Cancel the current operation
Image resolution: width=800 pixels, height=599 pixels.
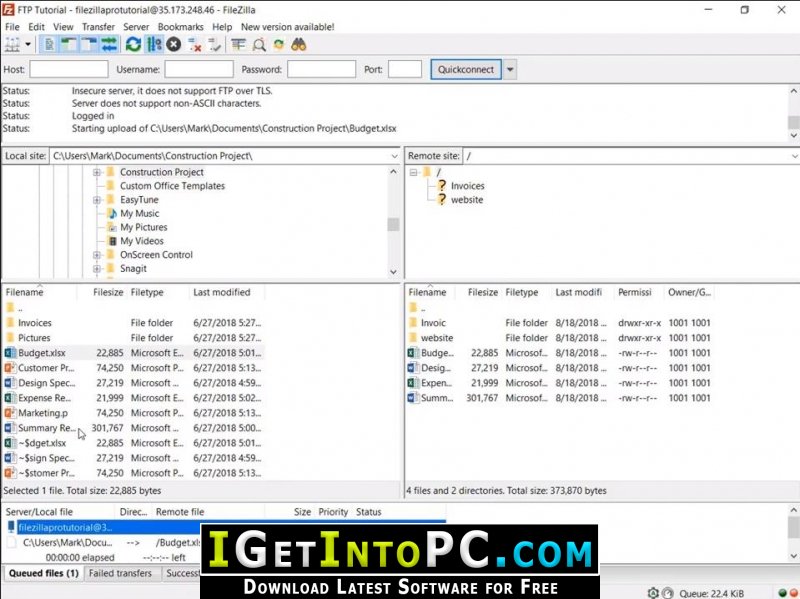173,45
